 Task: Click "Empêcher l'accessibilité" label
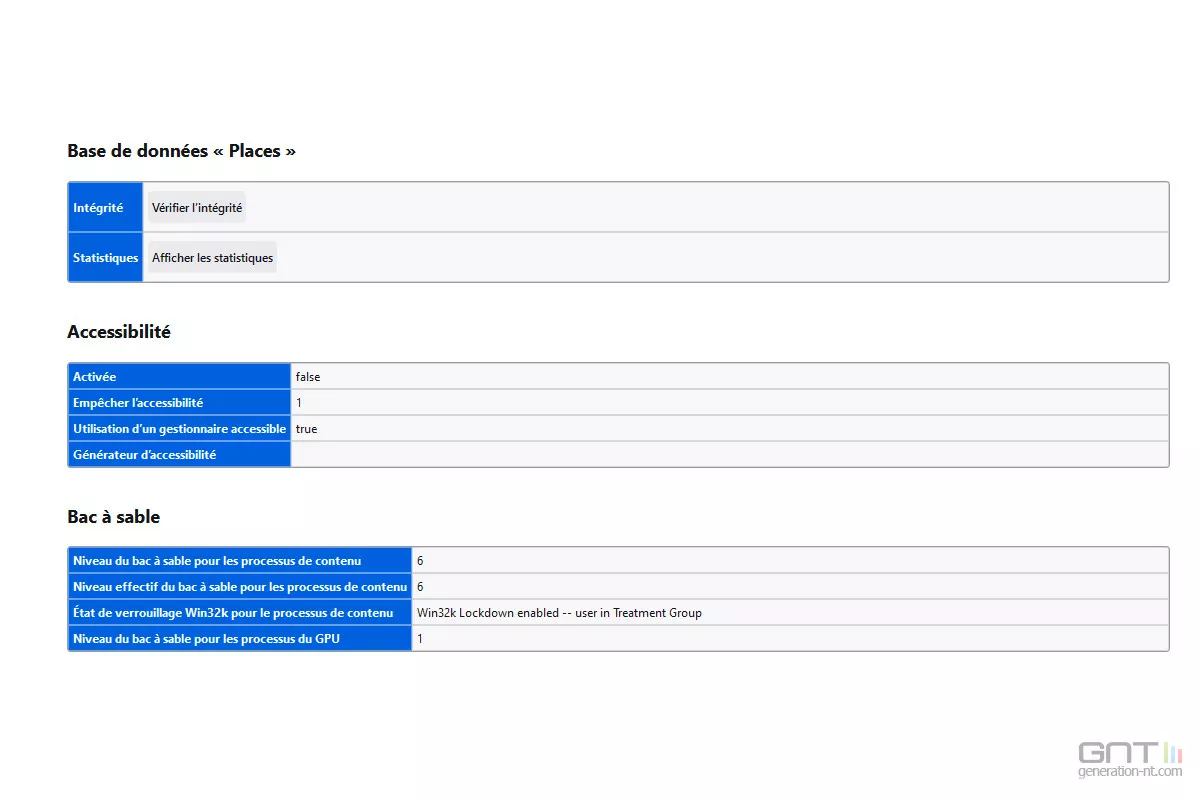180,403
